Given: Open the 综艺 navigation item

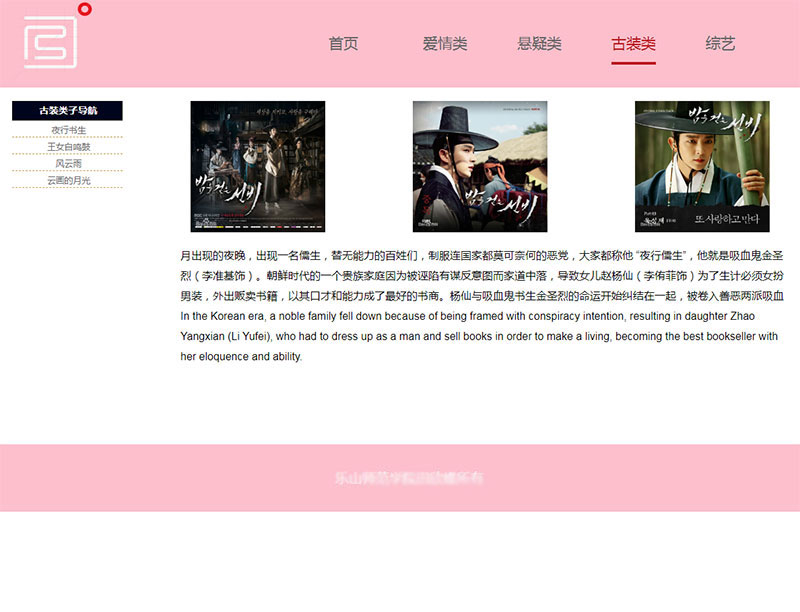Looking at the screenshot, I should click(720, 44).
